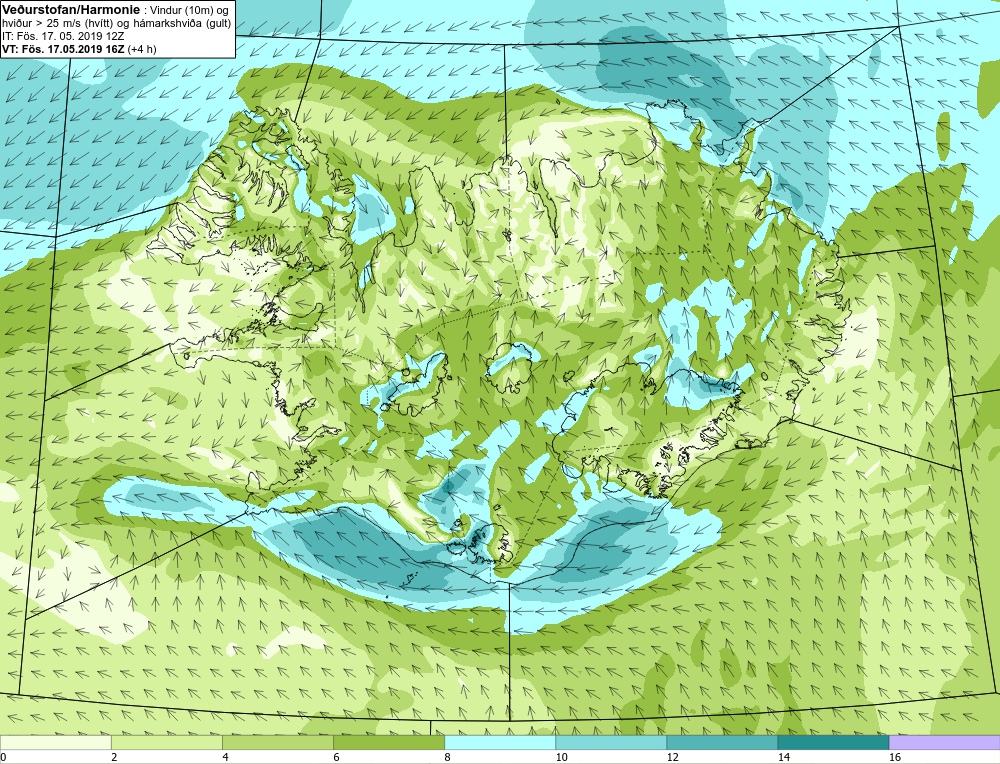The width and height of the screenshot is (1000, 764).
Task: Click the 8–10 m/s pale cyan swatch
Action: point(500,742)
